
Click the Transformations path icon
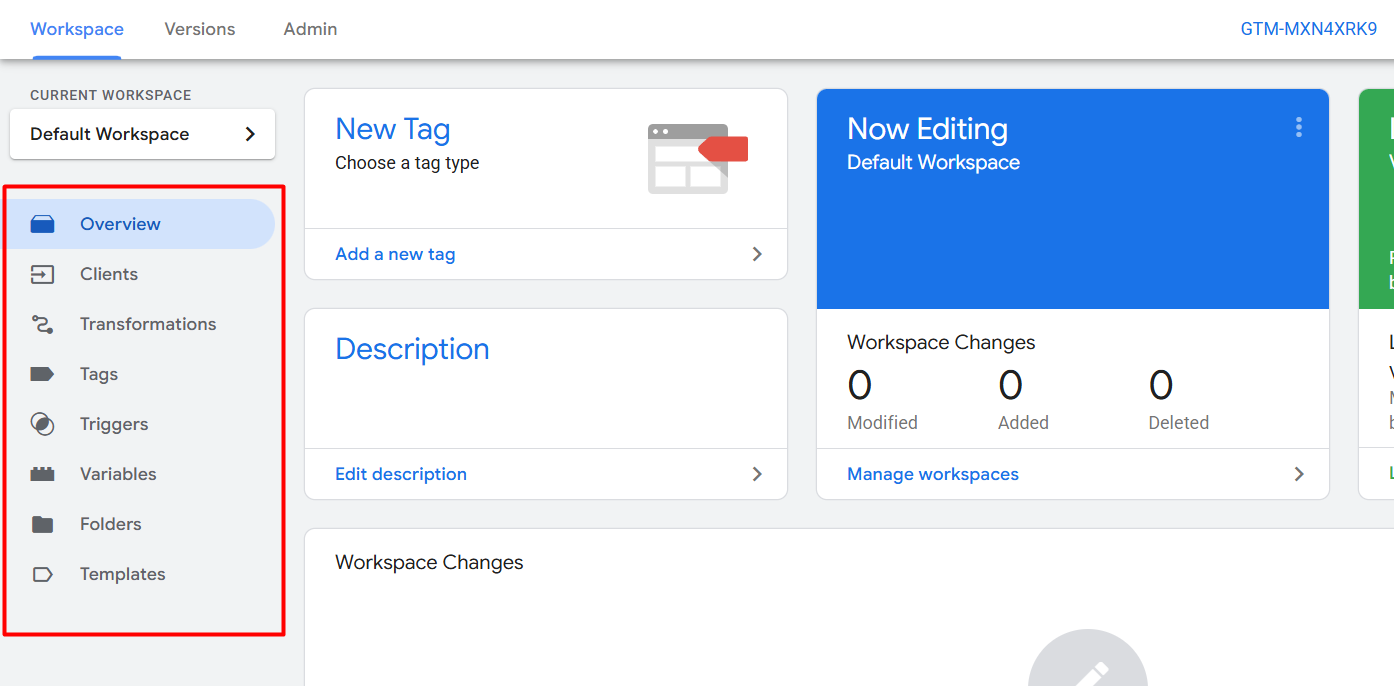click(x=42, y=324)
